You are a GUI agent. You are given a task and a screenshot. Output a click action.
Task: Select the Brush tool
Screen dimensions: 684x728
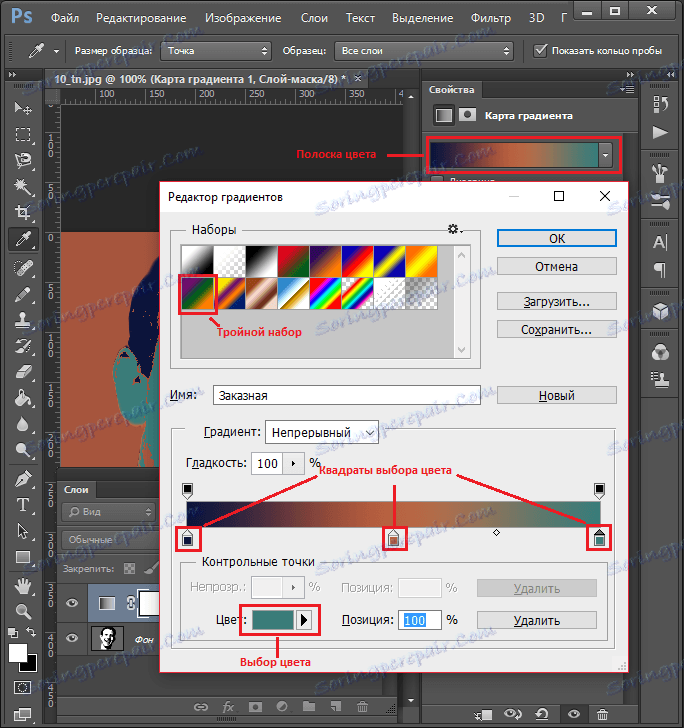tap(23, 294)
